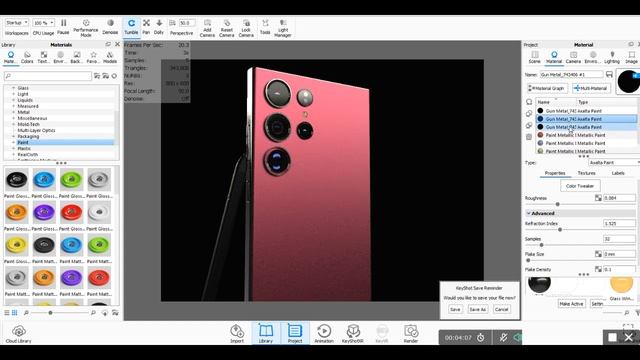This screenshot has width=640, height=360.
Task: Adjust the Refraction Index slider
Action: click(560, 229)
